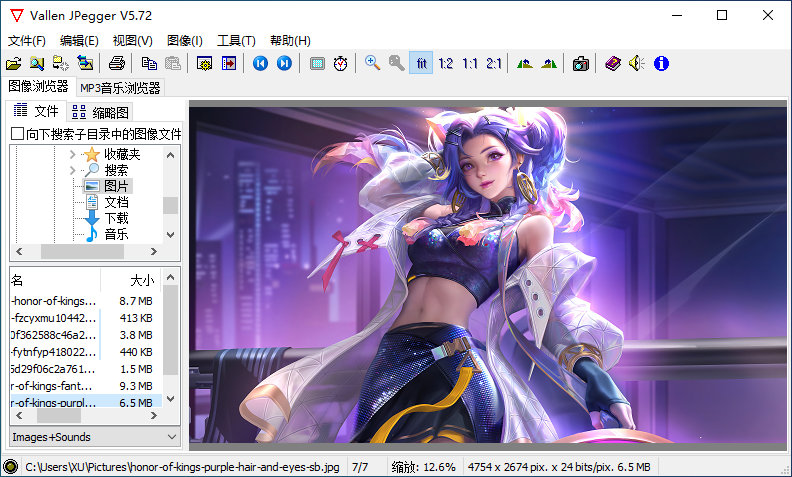Click folder tree horizontal scroll right arrow
This screenshot has width=792, height=477.
point(154,251)
